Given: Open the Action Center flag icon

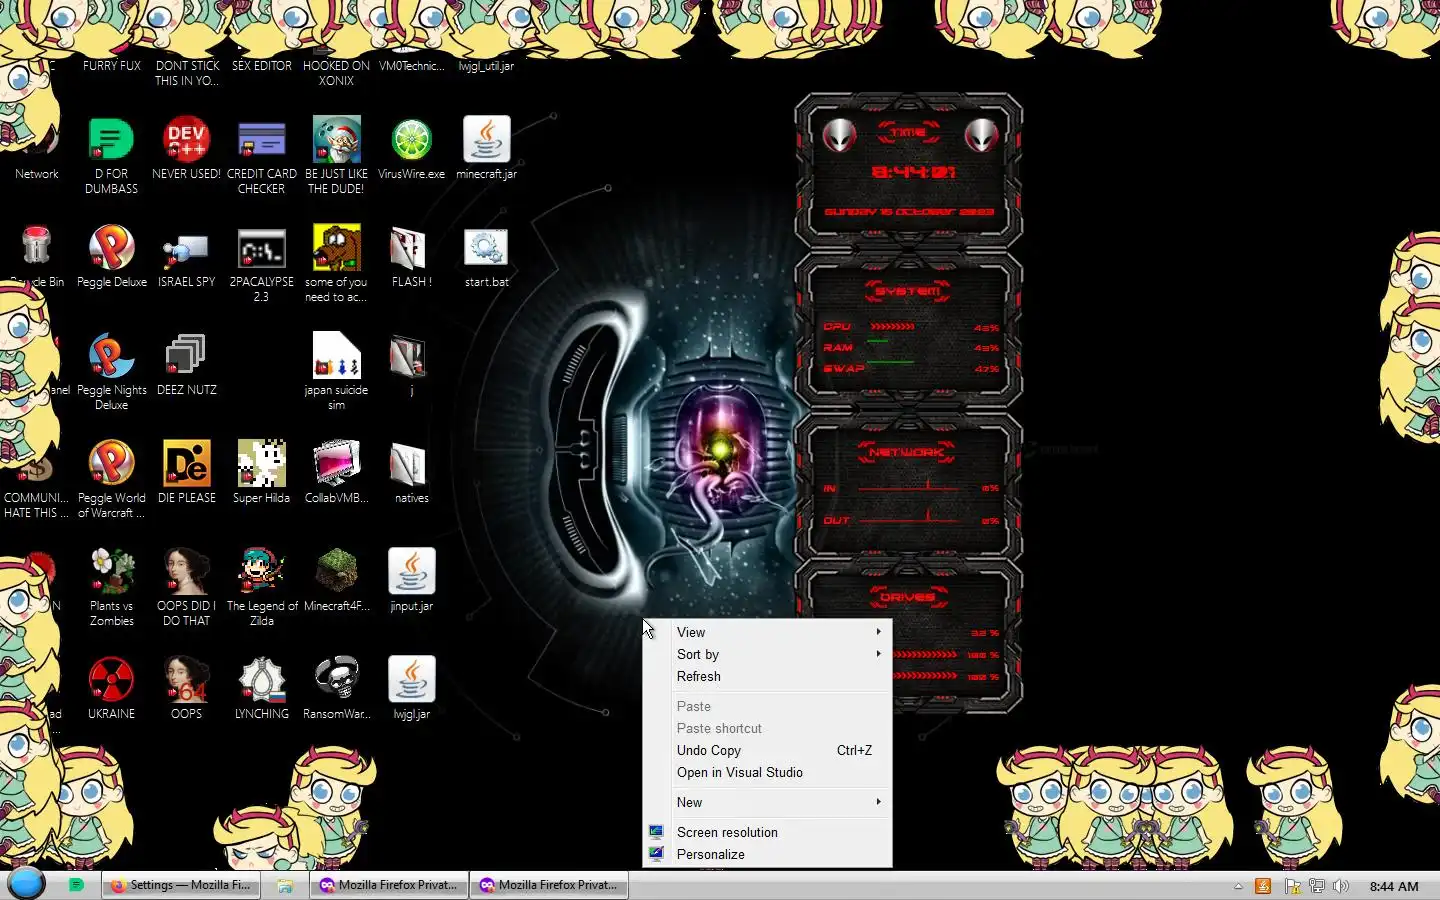Looking at the screenshot, I should tap(1293, 886).
